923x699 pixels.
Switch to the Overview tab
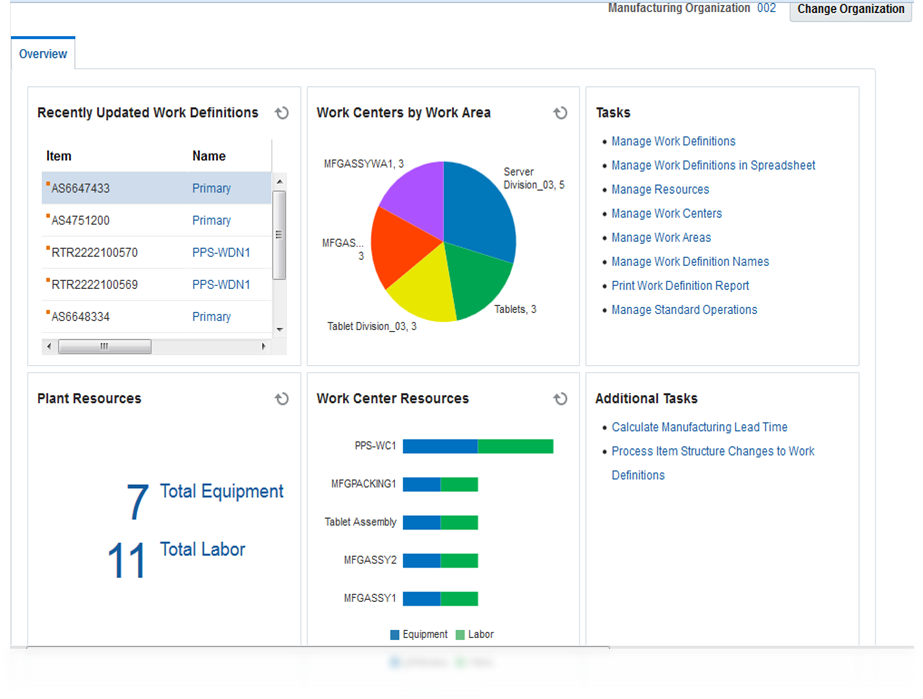click(43, 54)
